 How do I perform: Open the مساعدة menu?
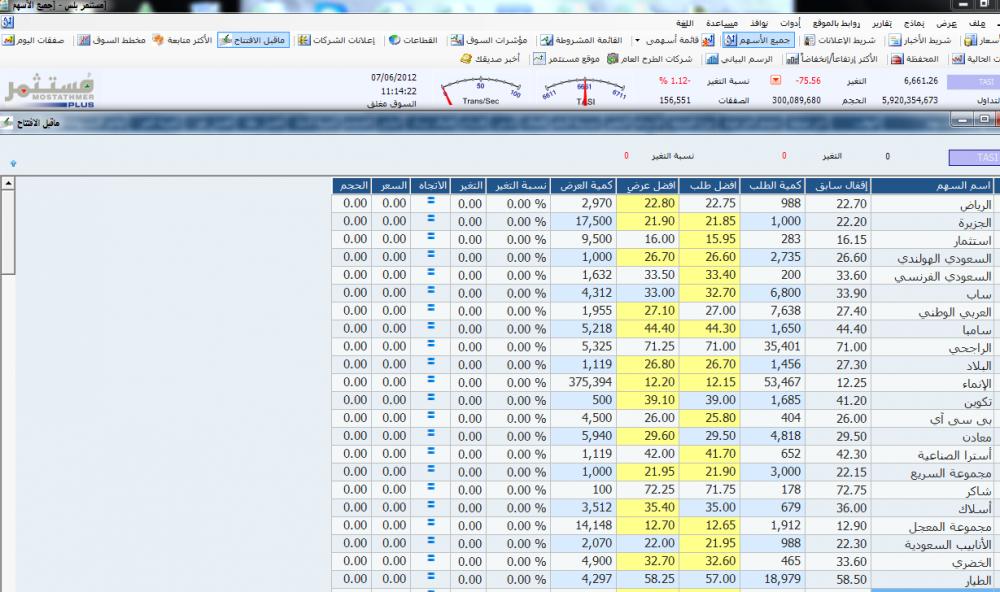722,23
